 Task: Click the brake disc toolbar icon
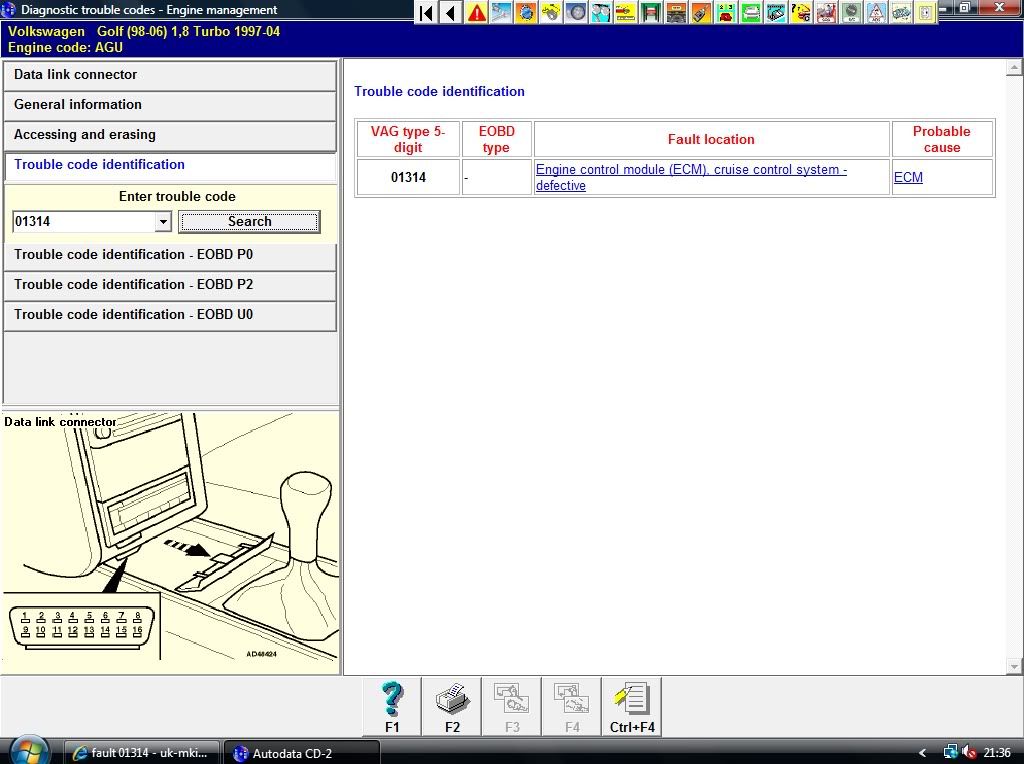coord(576,13)
